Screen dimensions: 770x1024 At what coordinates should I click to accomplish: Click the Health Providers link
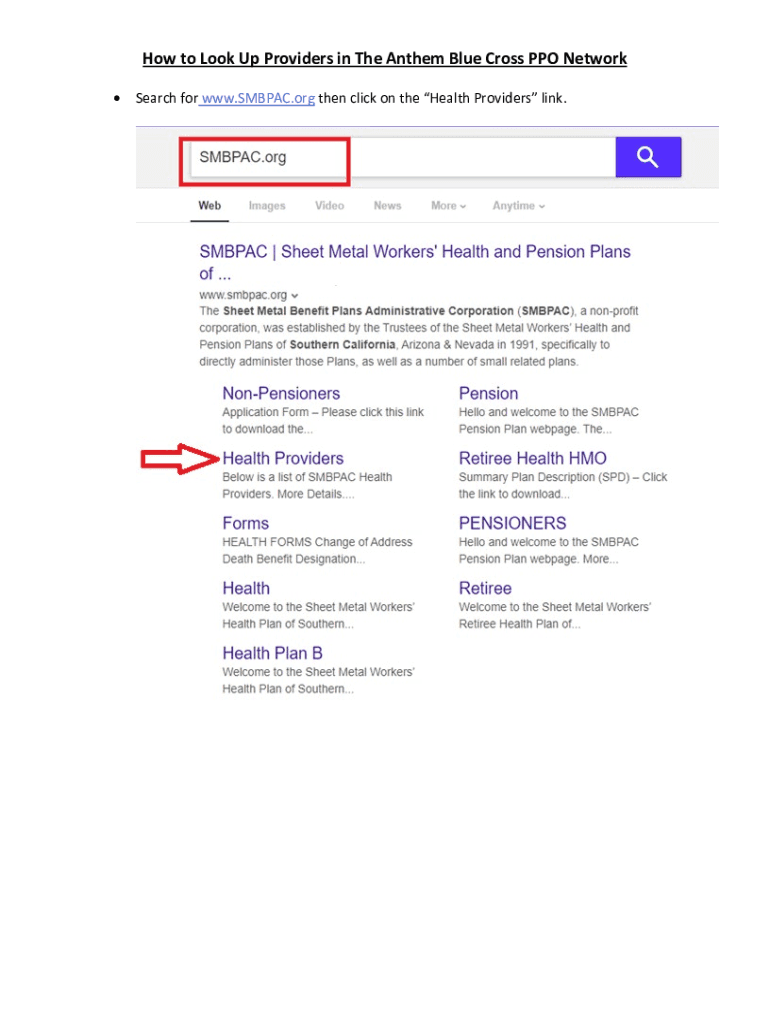click(x=283, y=459)
